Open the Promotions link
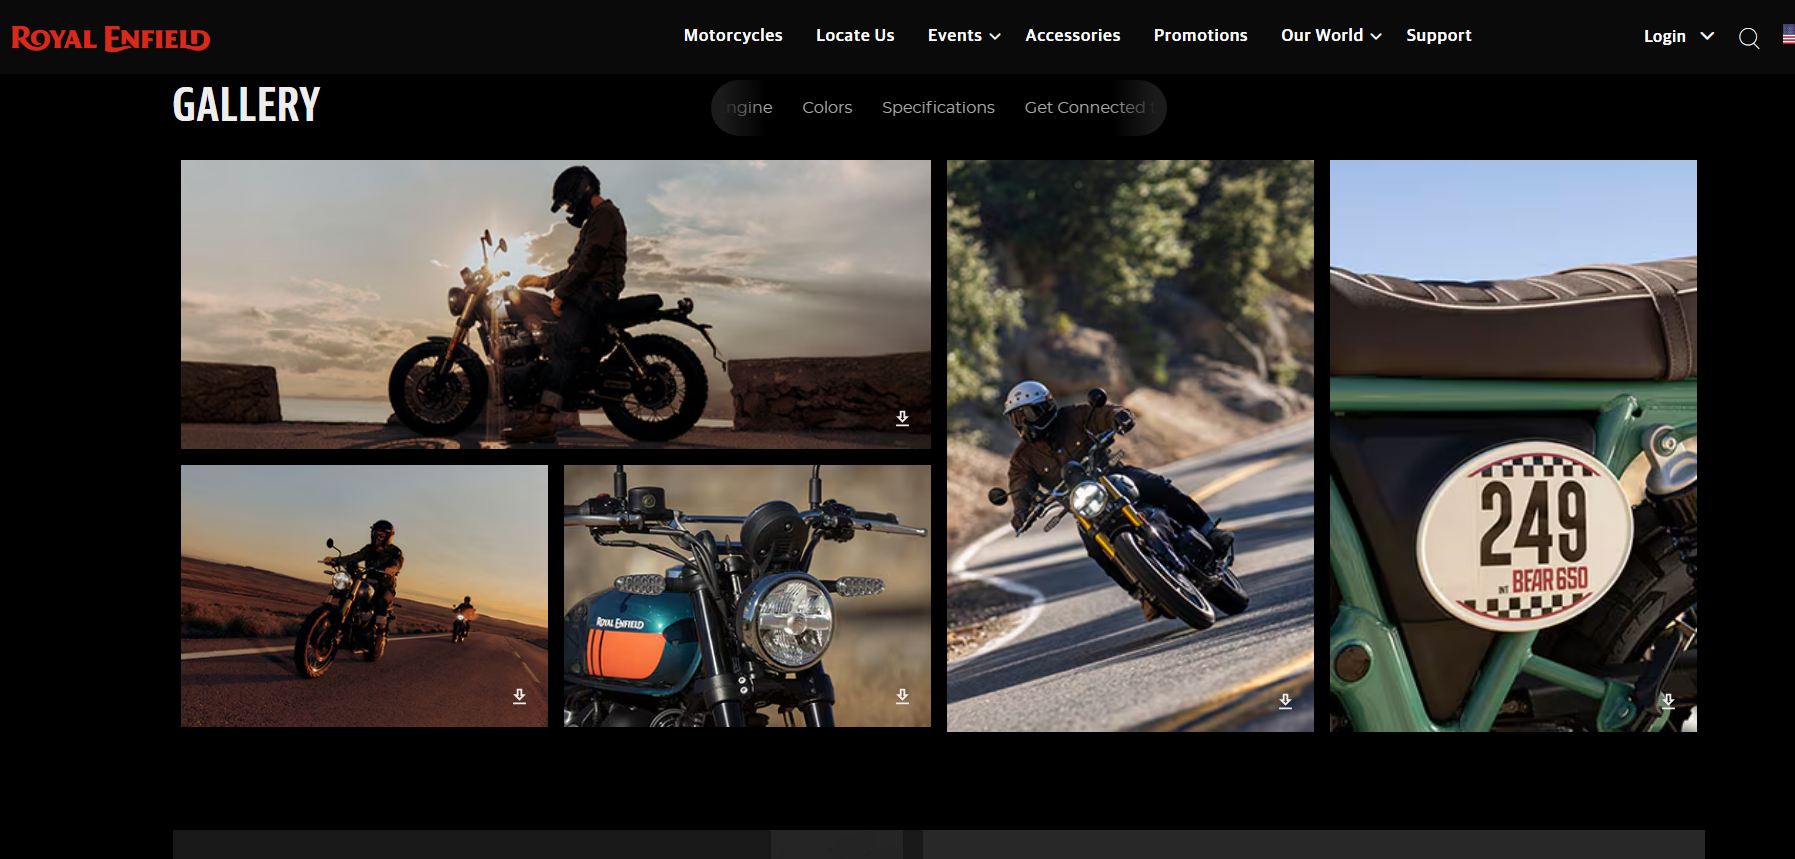Image resolution: width=1795 pixels, height=859 pixels. tap(1201, 35)
